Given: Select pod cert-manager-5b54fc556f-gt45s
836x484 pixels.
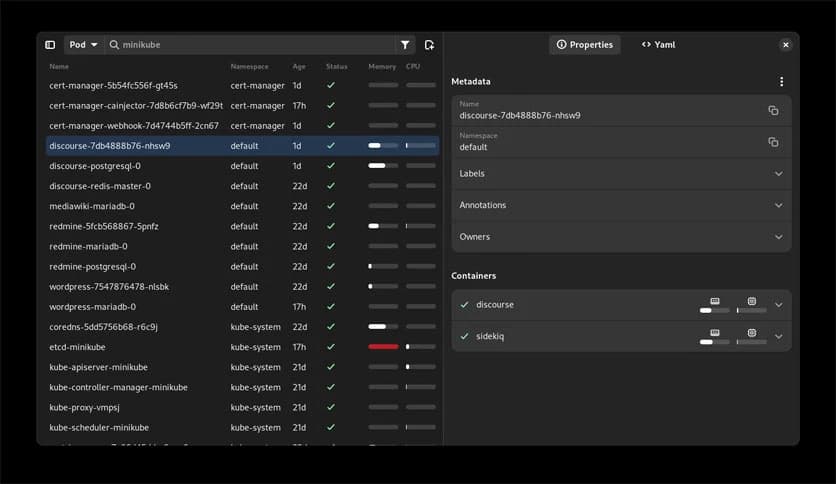Looking at the screenshot, I should pyautogui.click(x=243, y=85).
